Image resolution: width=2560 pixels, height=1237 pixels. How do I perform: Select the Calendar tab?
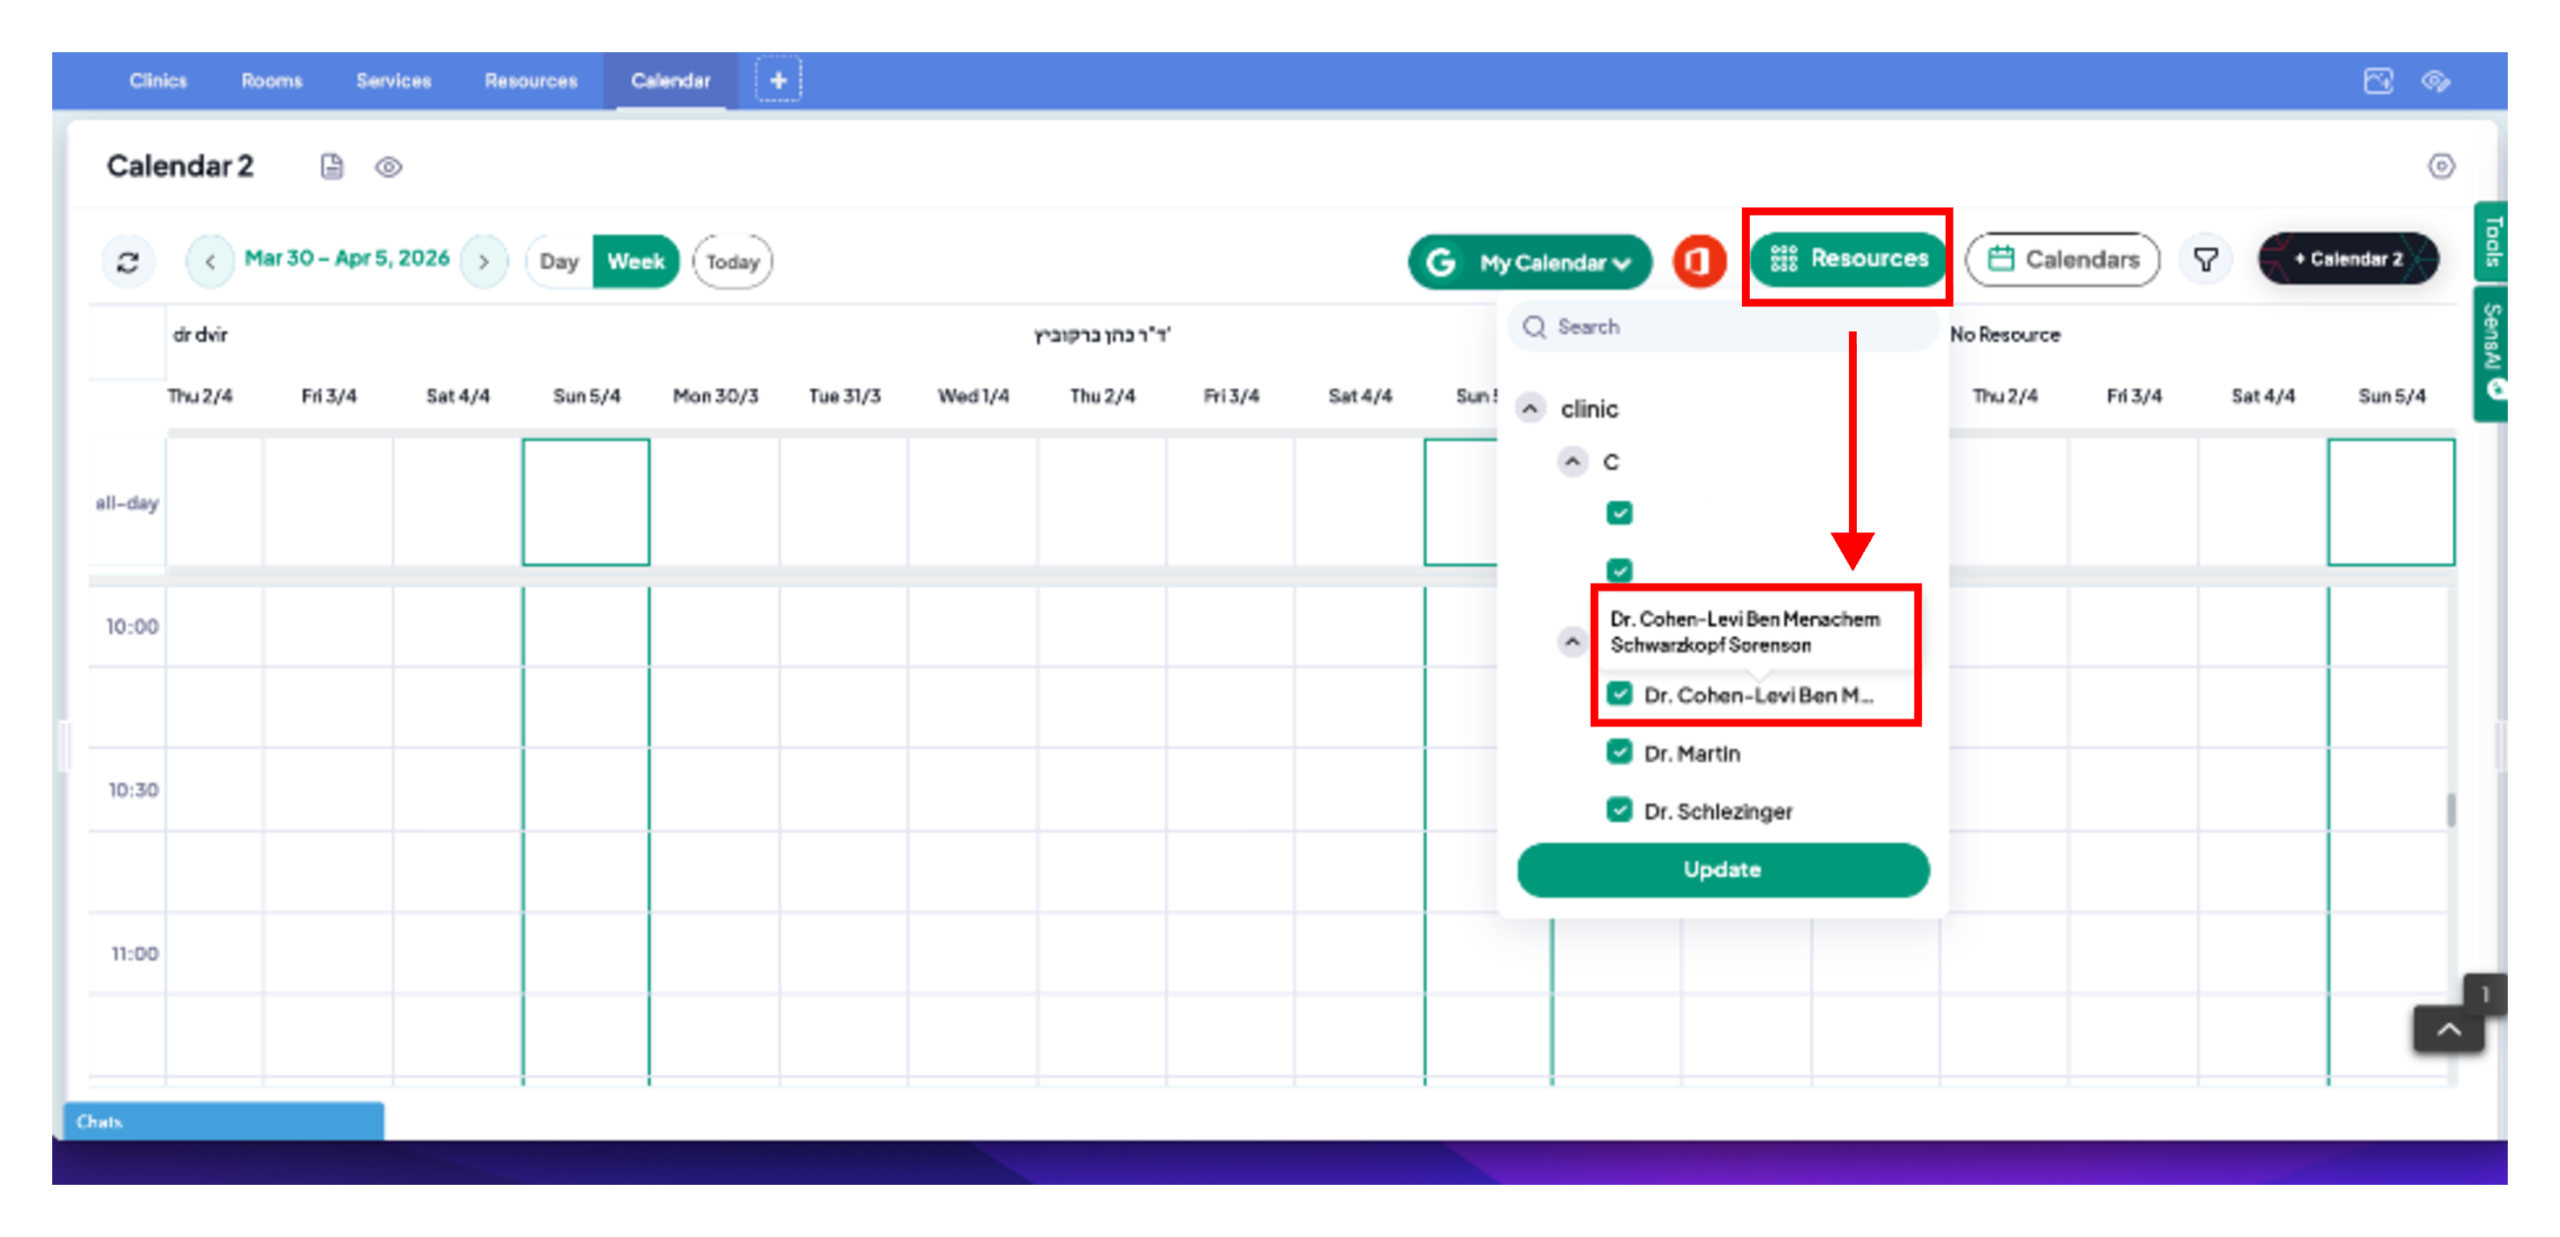click(670, 81)
